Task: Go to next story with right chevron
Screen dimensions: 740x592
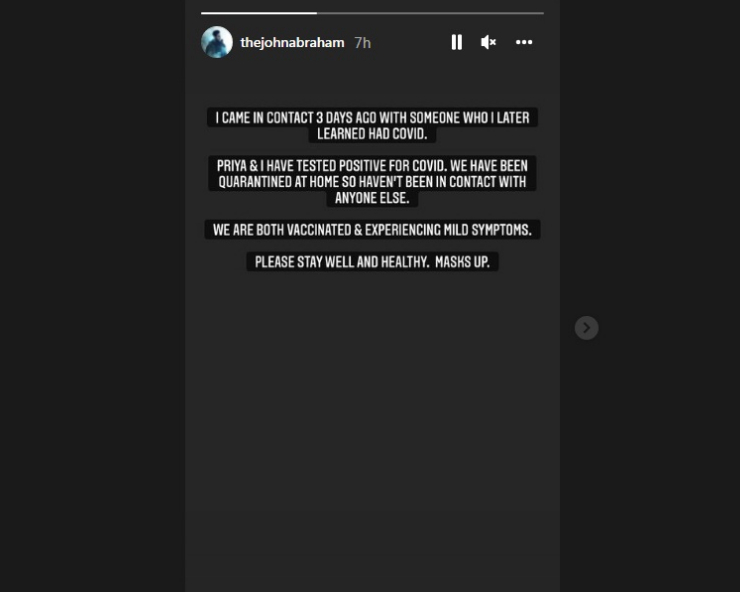Action: (587, 328)
